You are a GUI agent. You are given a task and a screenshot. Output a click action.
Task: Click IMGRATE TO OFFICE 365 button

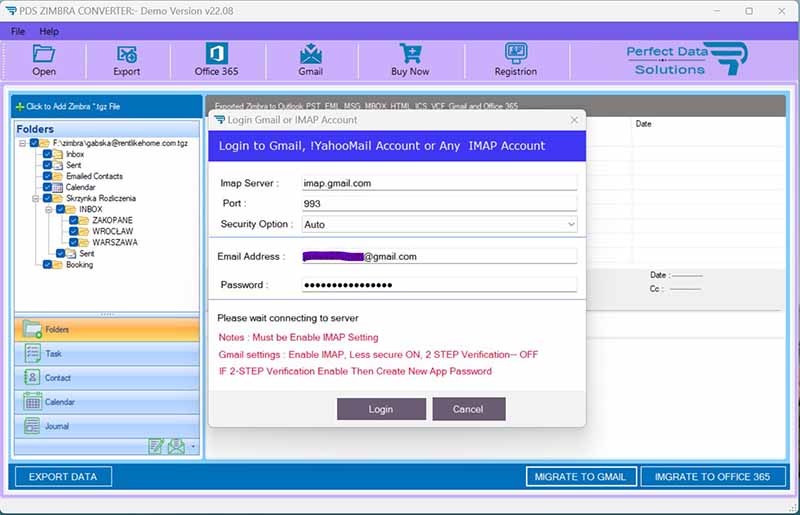pos(712,477)
